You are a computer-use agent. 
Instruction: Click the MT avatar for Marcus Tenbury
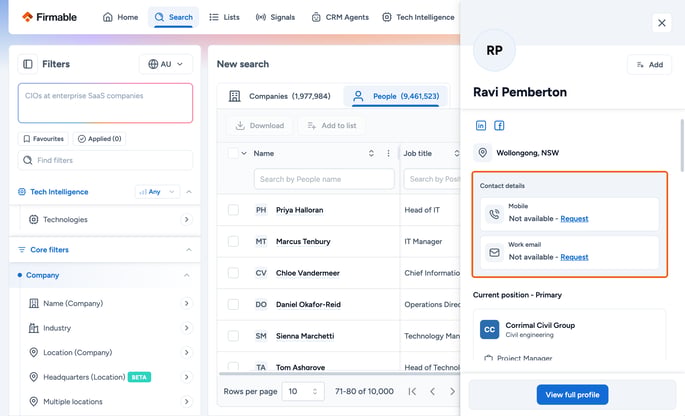(x=261, y=241)
